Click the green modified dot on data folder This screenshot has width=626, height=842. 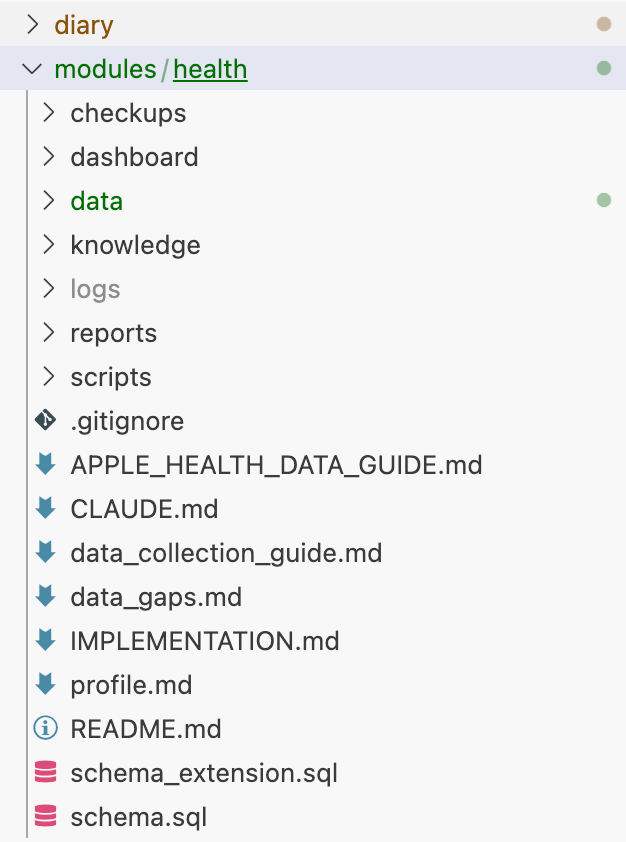(603, 201)
